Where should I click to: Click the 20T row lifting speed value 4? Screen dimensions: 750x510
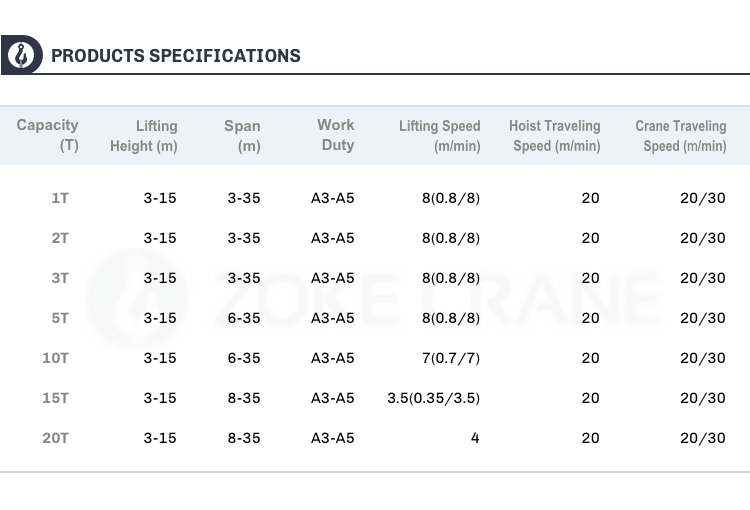point(475,438)
